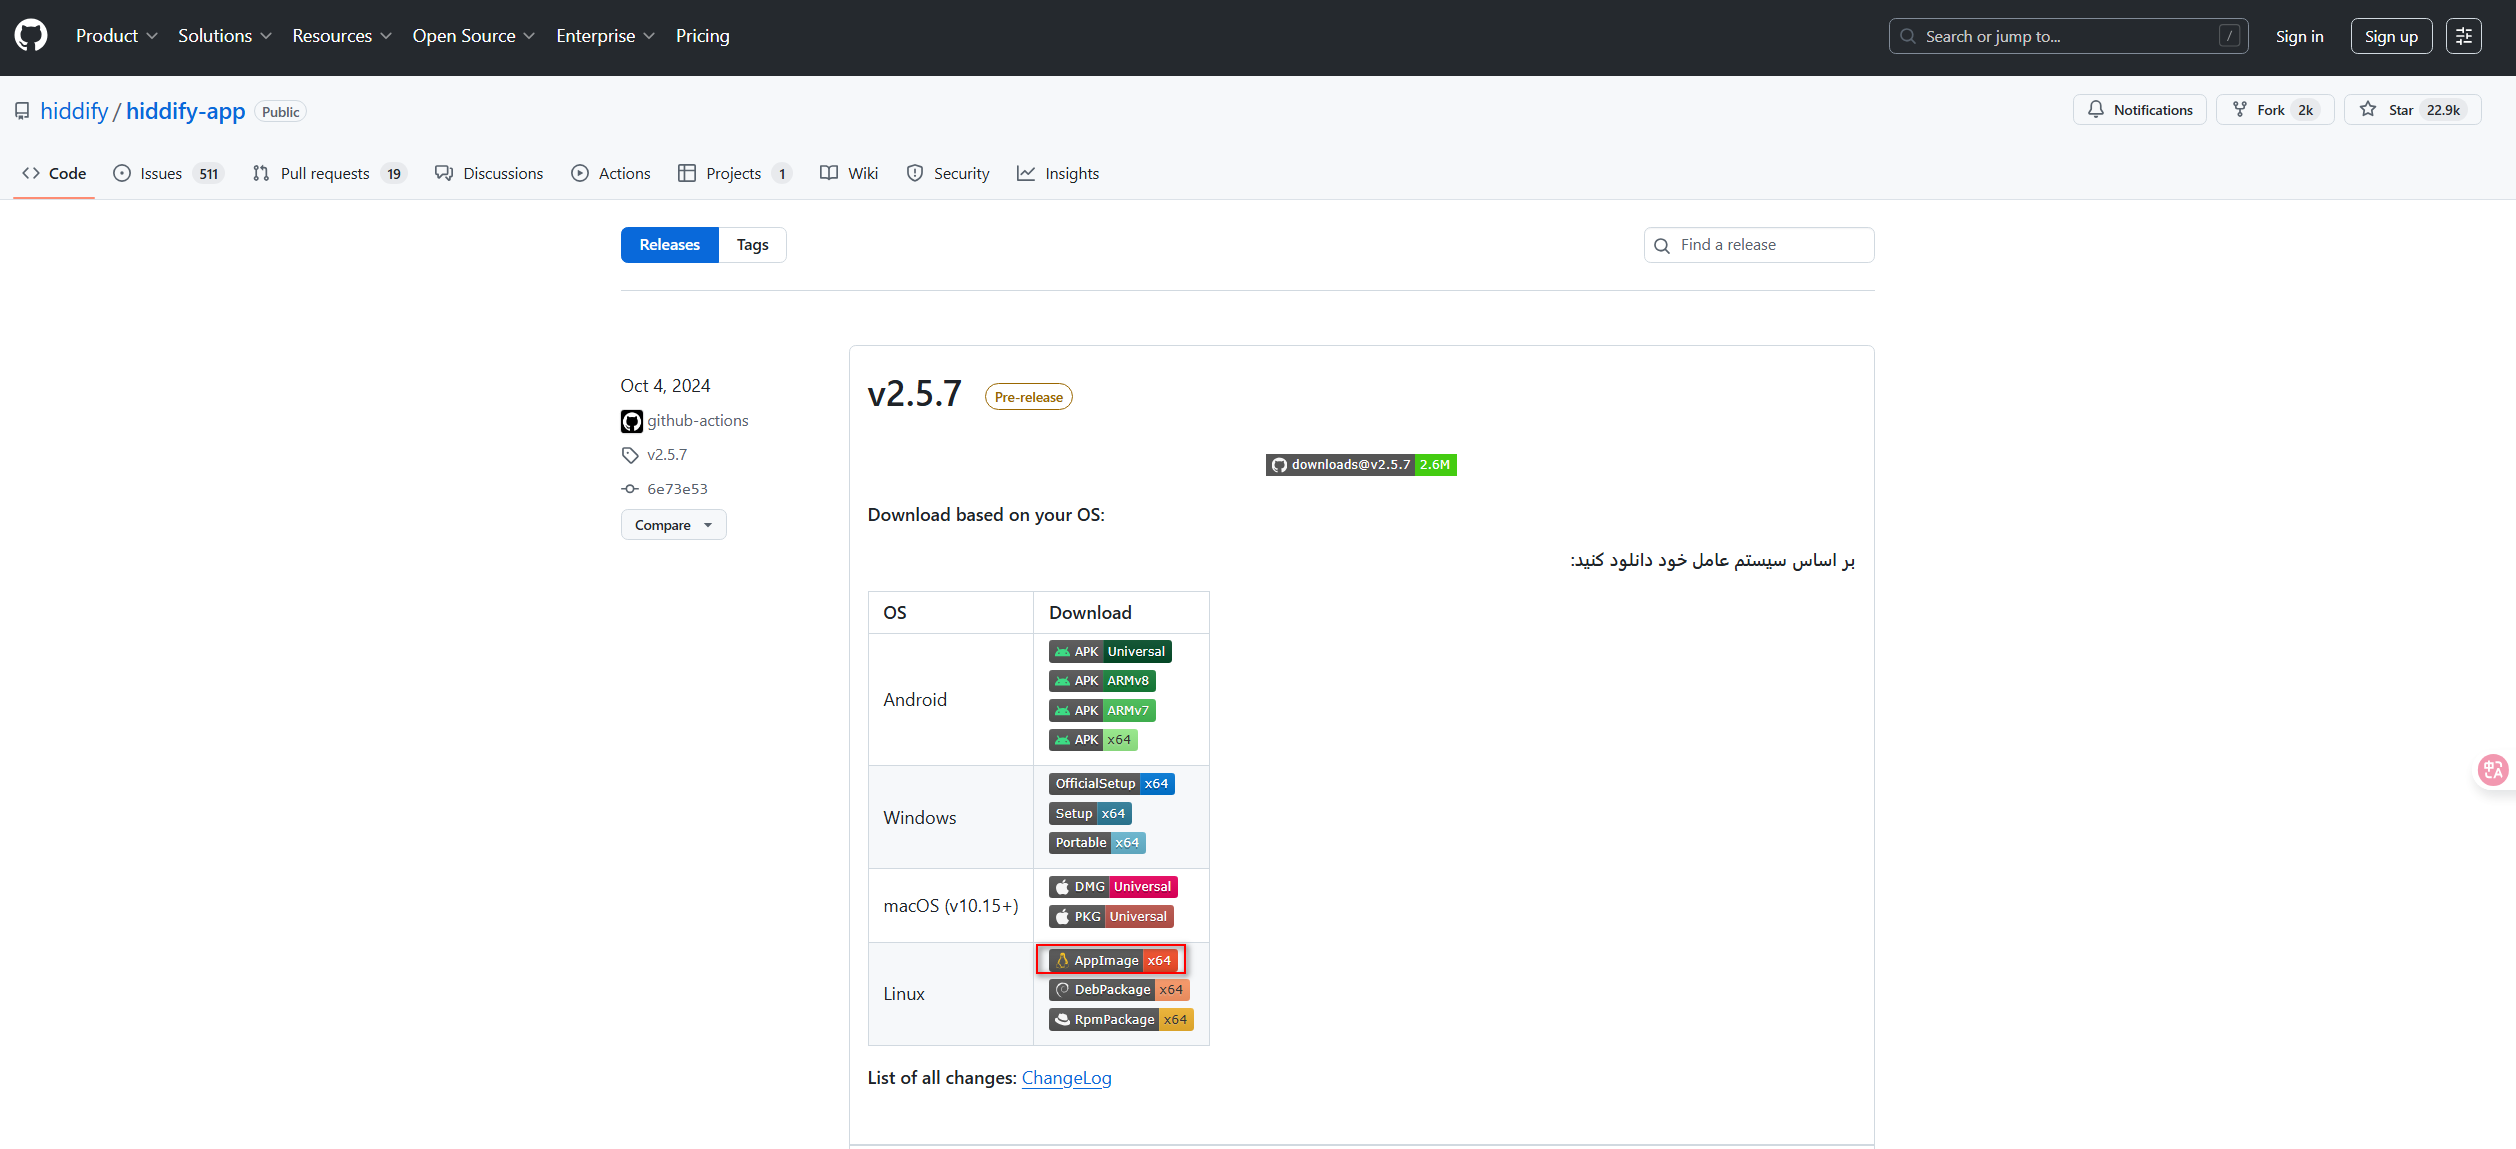Expand the Open Source menu

[x=474, y=36]
